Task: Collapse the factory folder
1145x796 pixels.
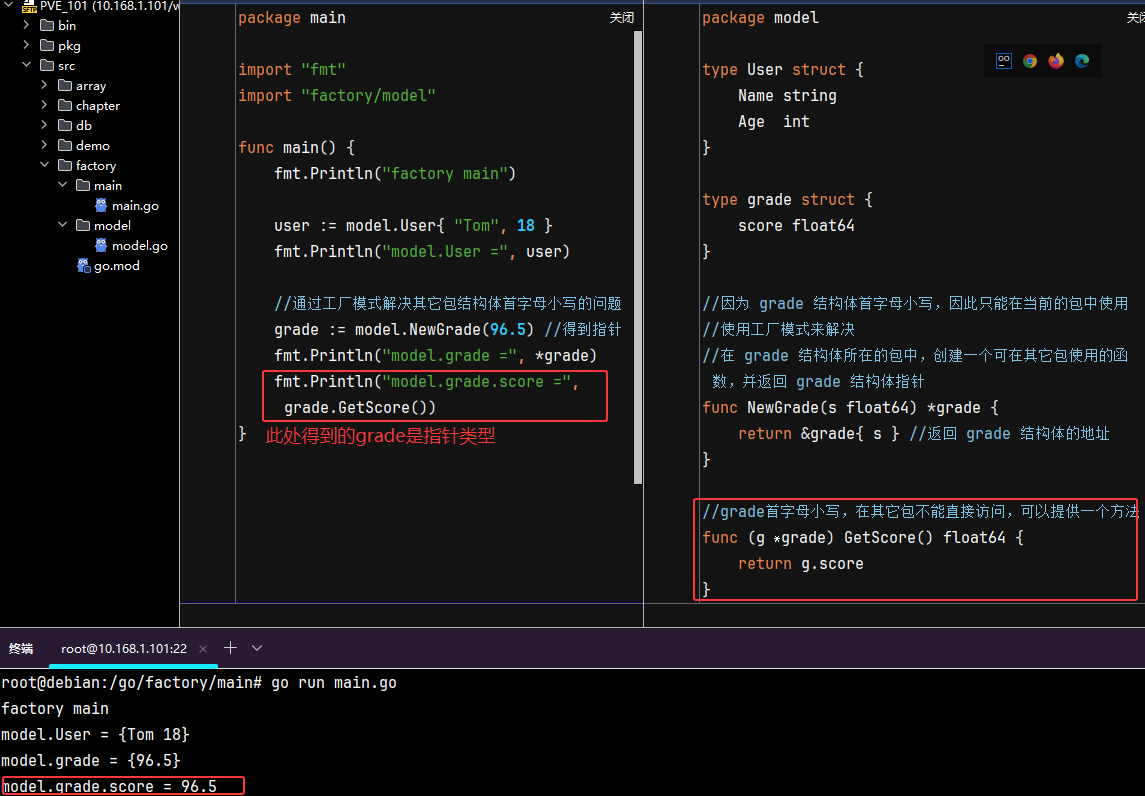Action: coord(45,166)
